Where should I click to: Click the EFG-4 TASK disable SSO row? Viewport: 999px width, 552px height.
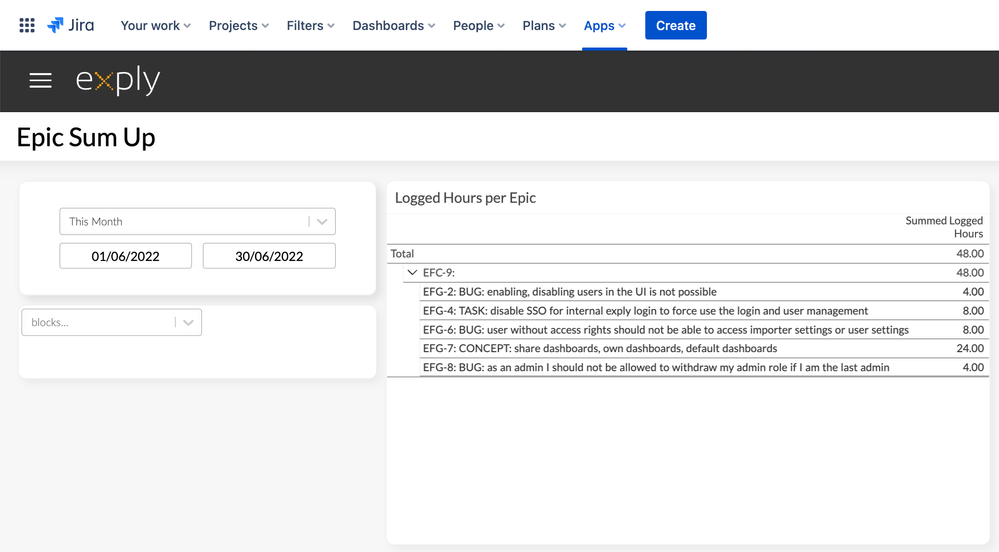point(703,311)
